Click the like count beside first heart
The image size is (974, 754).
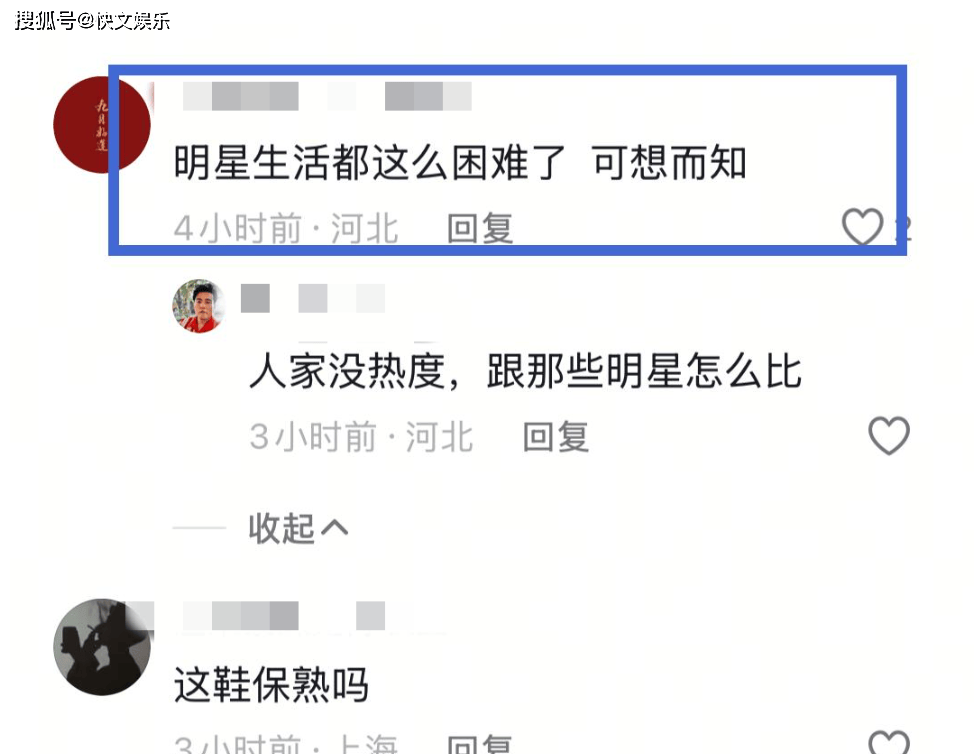pyautogui.click(x=904, y=229)
